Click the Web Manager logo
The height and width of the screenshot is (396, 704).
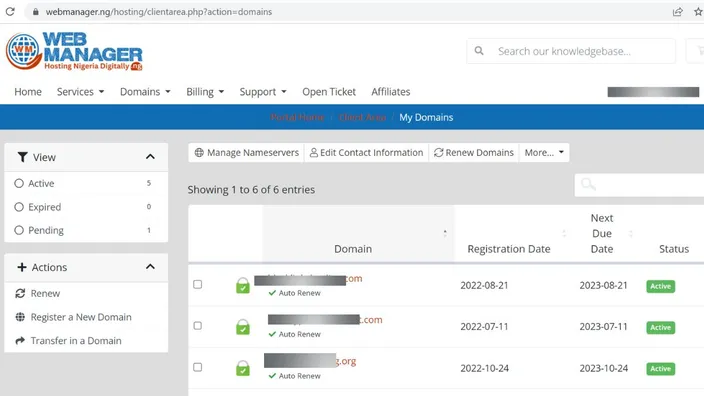coord(74,52)
